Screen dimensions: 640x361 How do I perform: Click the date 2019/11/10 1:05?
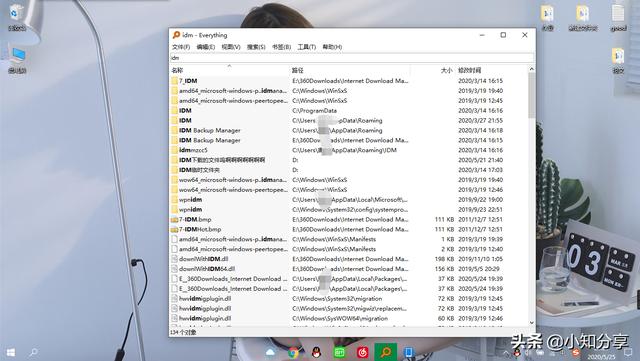480,259
